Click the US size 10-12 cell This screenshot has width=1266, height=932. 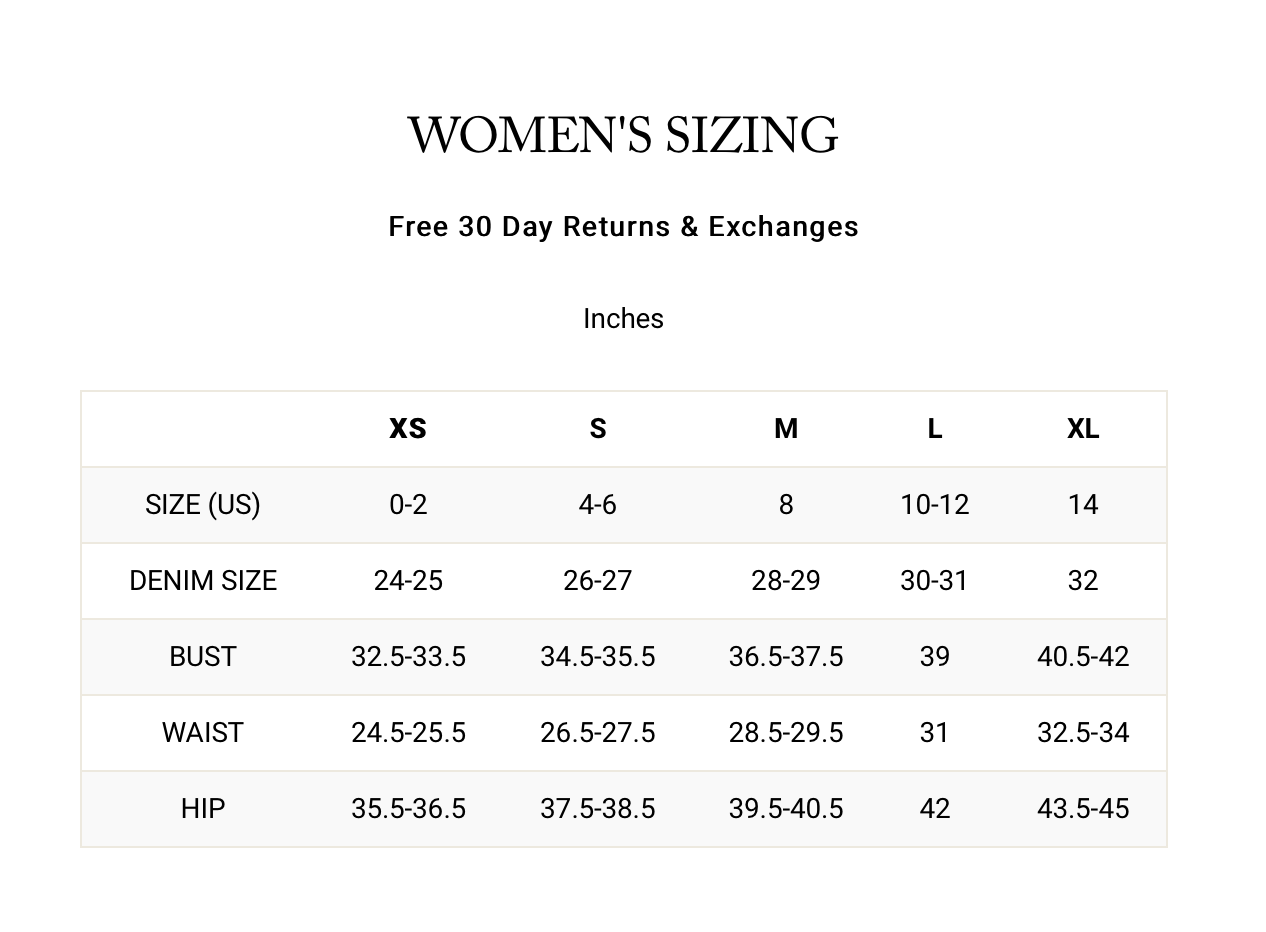coord(934,505)
